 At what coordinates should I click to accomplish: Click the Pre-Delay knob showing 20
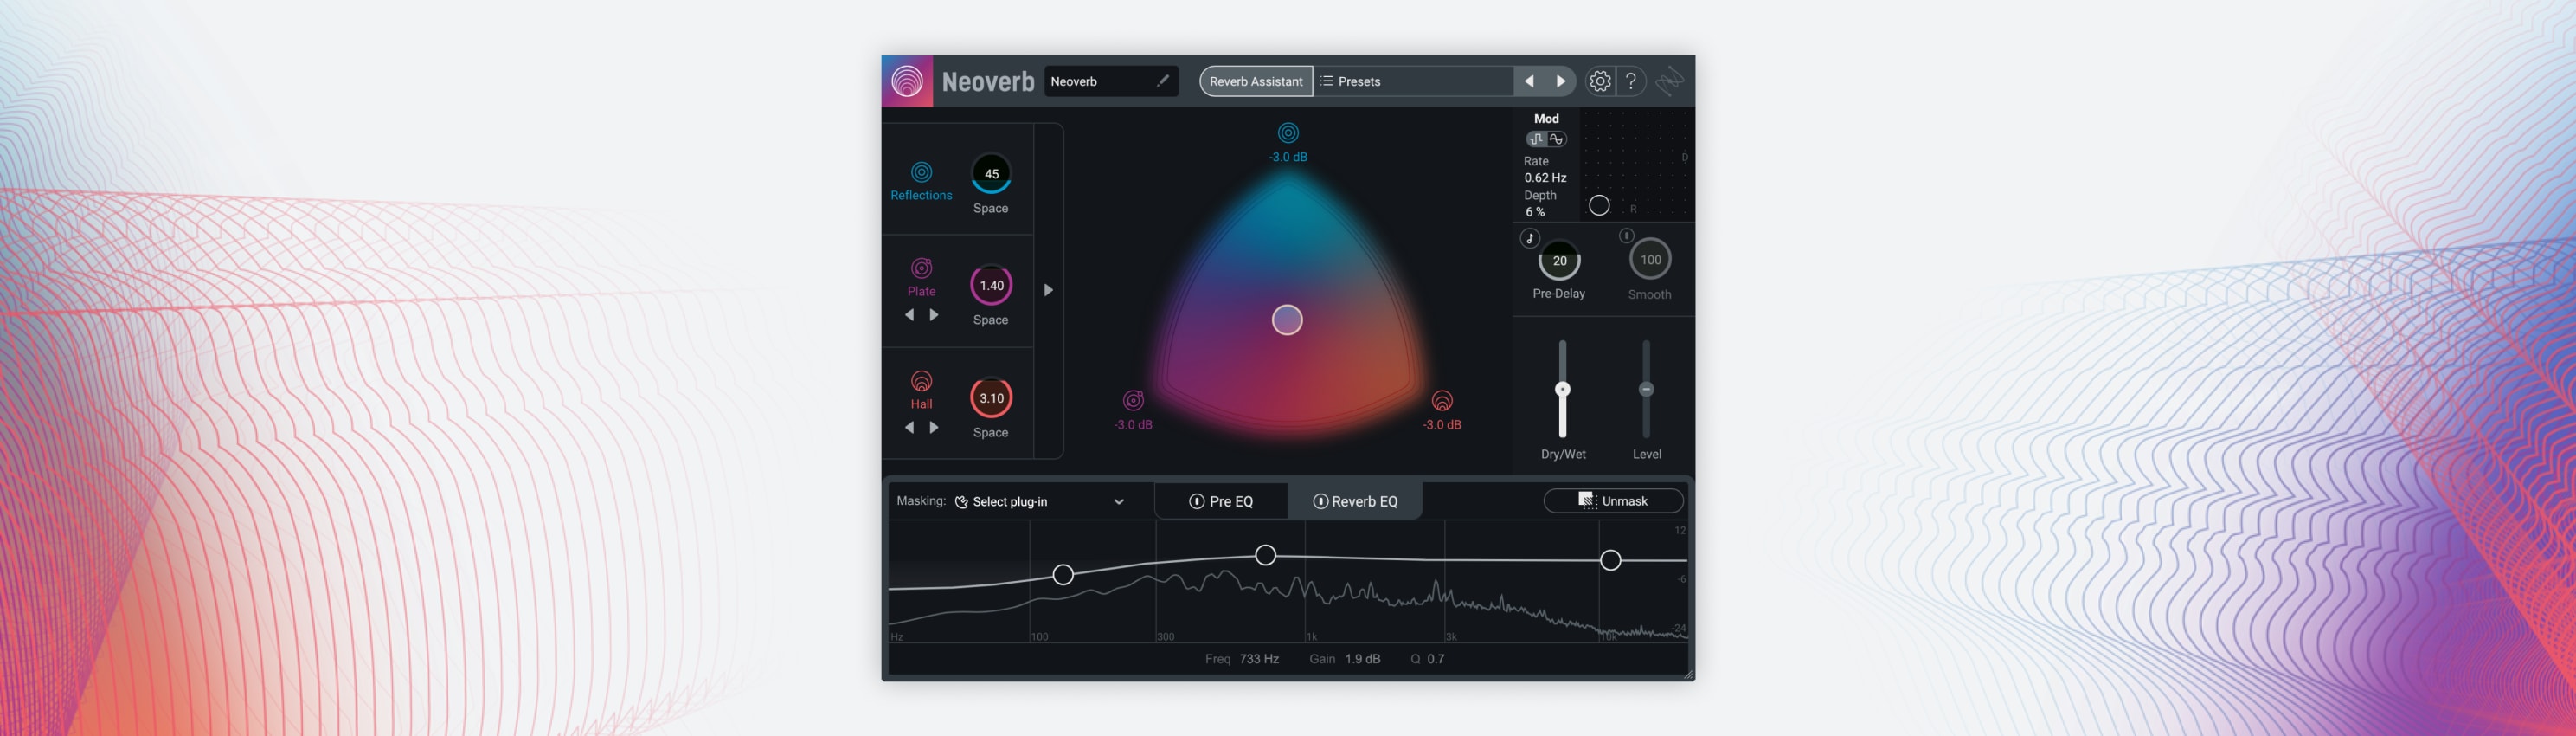1559,260
